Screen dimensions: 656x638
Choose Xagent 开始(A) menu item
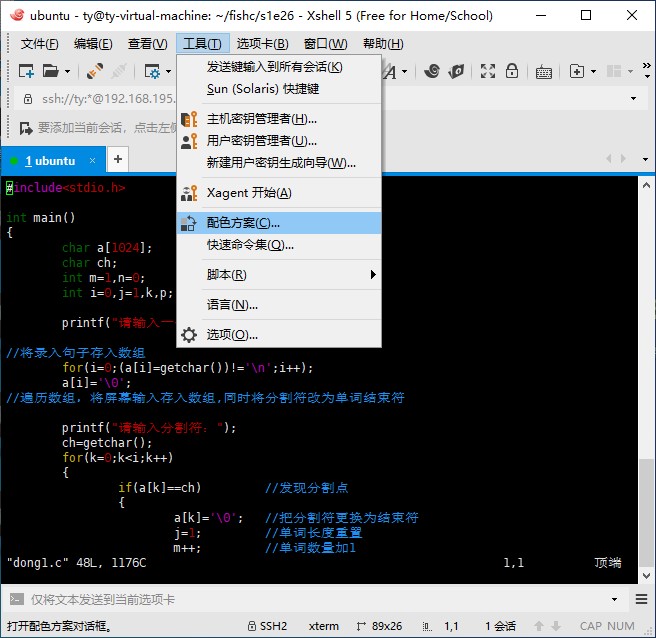click(279, 193)
